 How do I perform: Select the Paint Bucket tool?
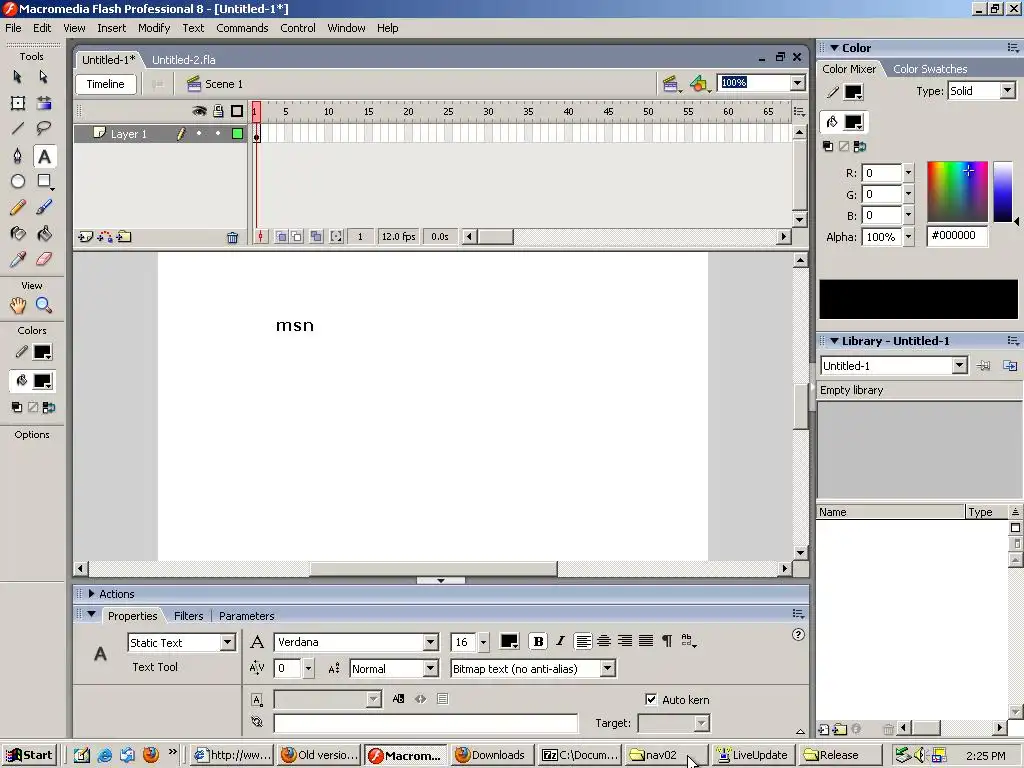[44, 233]
